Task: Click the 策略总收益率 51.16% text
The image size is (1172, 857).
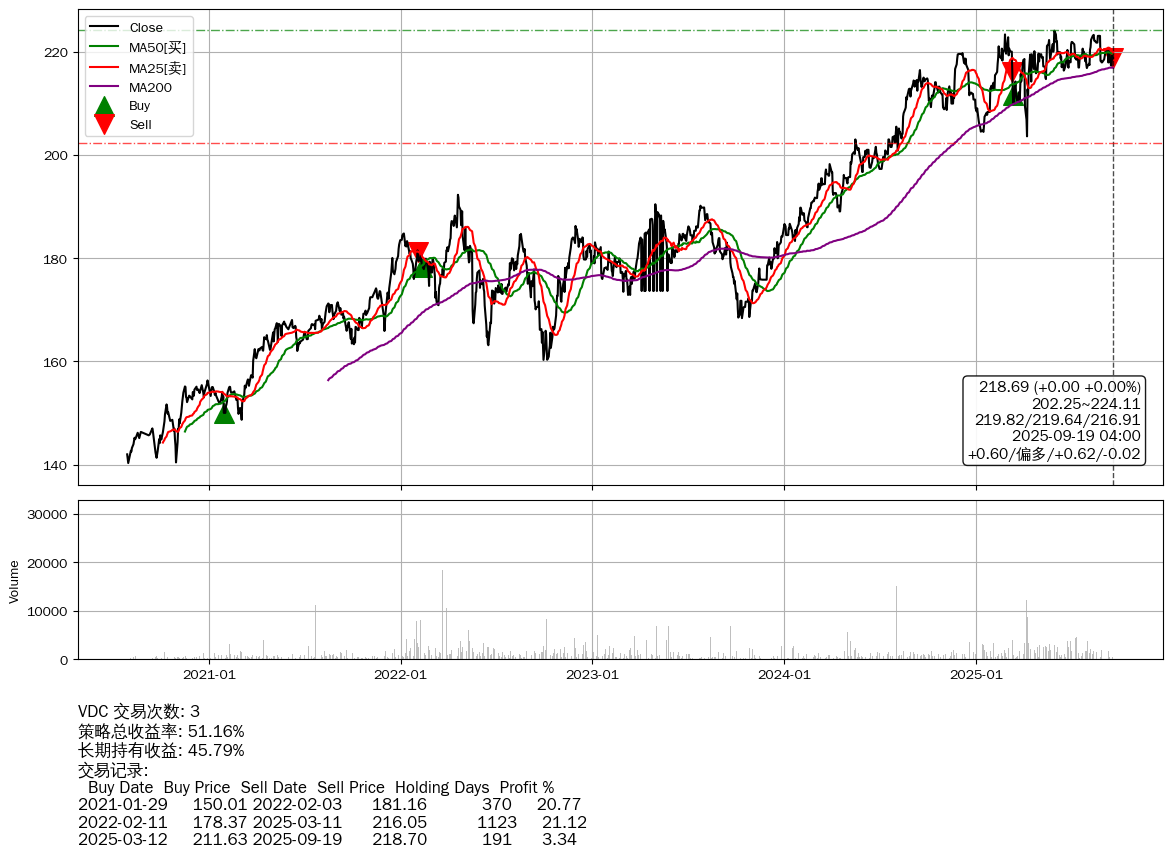Action: (161, 731)
